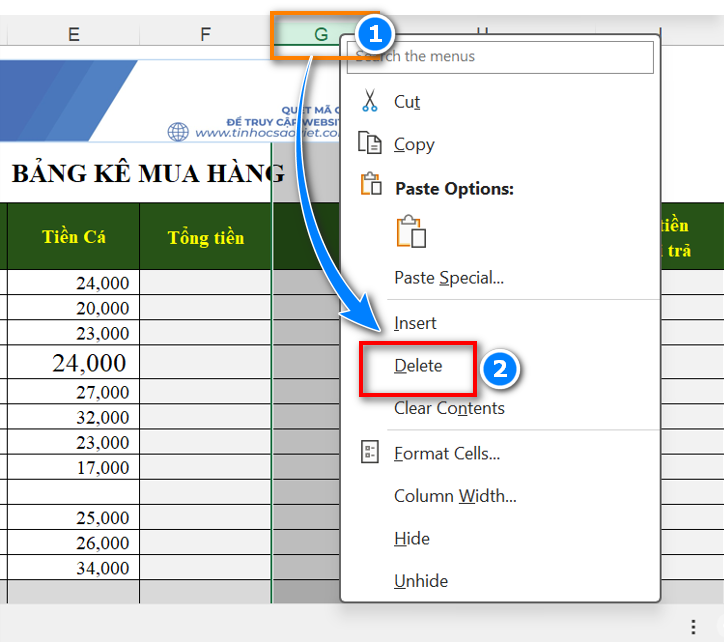Click the scissors Cut icon
The width and height of the screenshot is (724, 642).
pyautogui.click(x=369, y=101)
